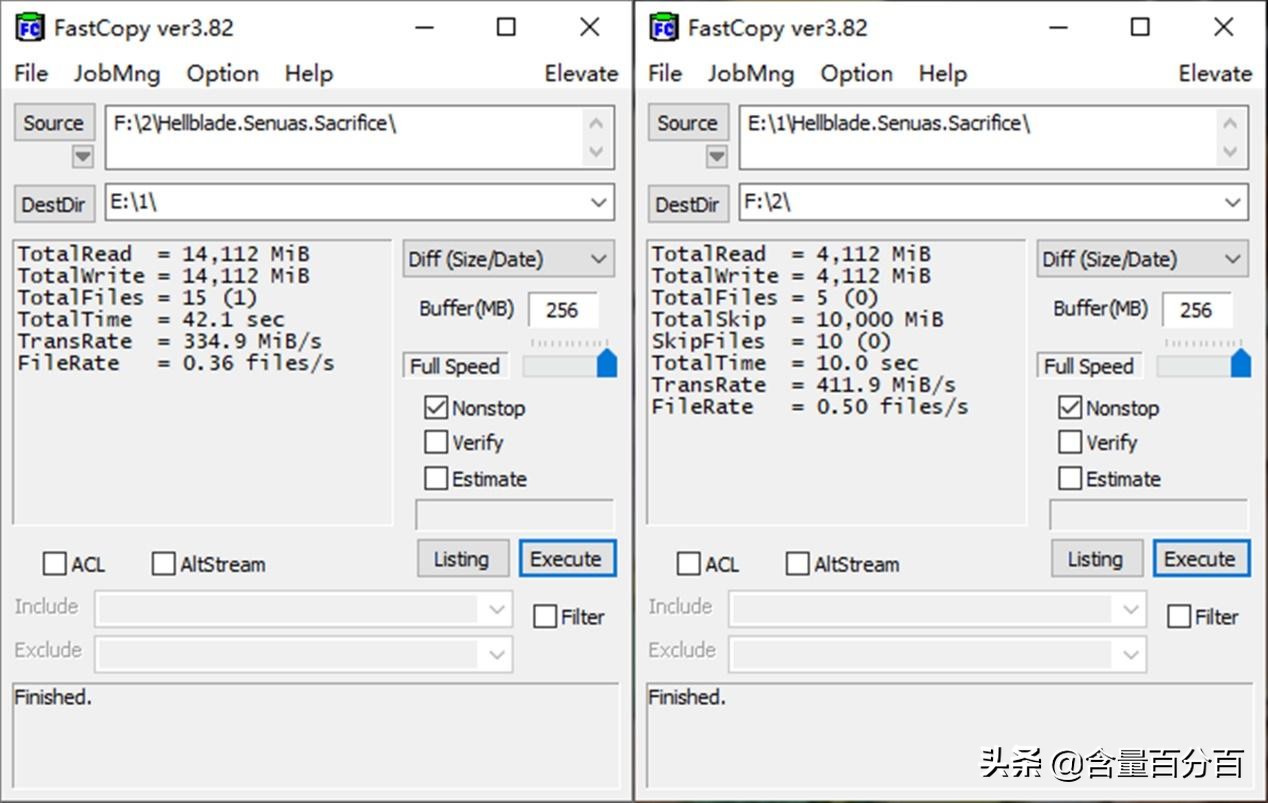The height and width of the screenshot is (803, 1268).
Task: Uncheck Nonstop checkbox in right window
Action: click(x=1070, y=407)
